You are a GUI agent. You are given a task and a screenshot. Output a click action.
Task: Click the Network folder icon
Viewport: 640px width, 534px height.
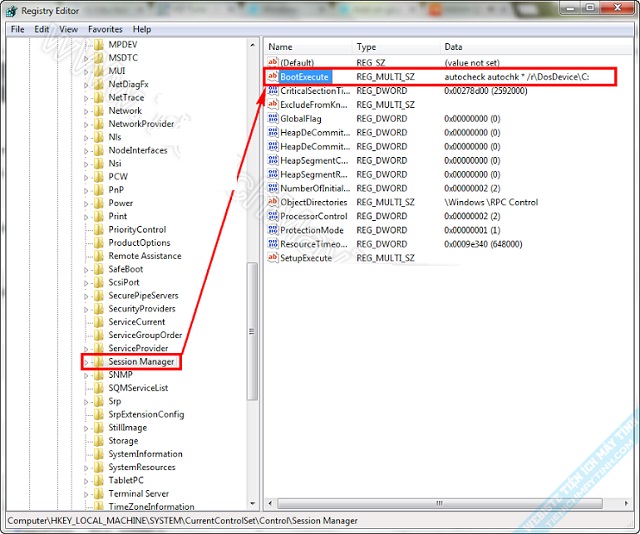pos(98,111)
